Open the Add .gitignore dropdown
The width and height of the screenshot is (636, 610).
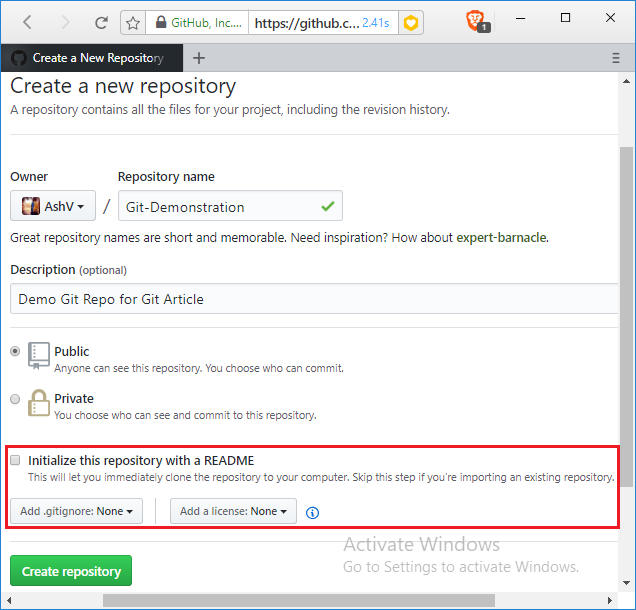(76, 511)
